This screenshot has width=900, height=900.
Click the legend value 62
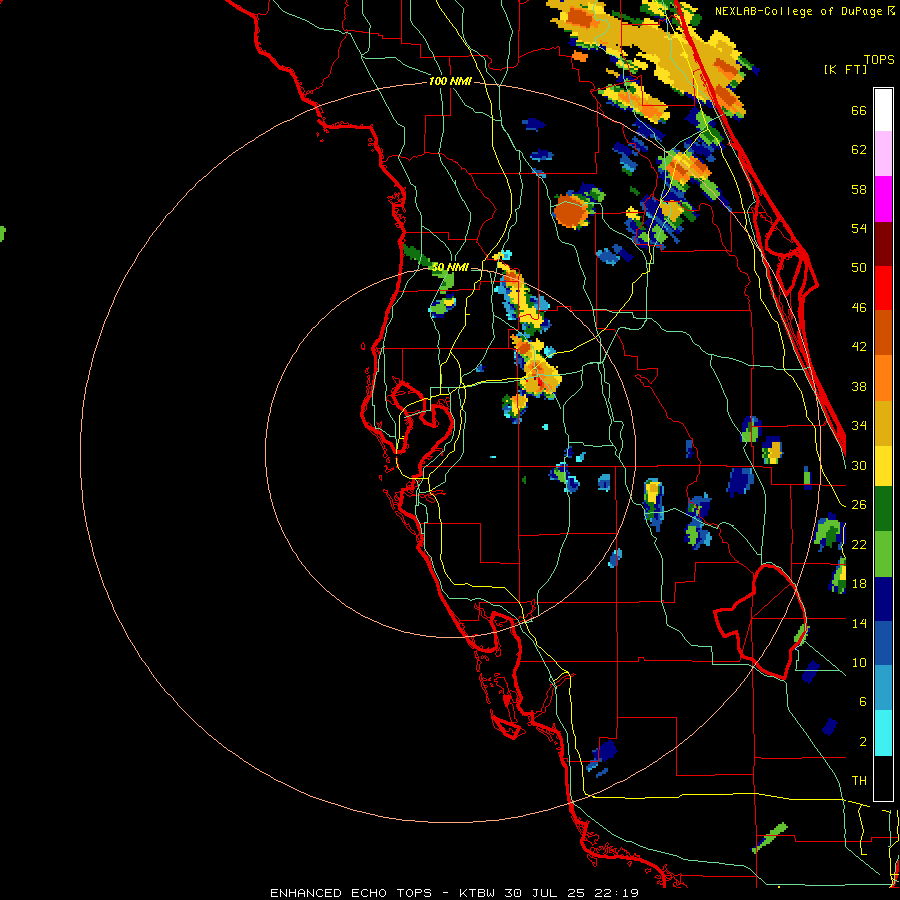pyautogui.click(x=859, y=150)
